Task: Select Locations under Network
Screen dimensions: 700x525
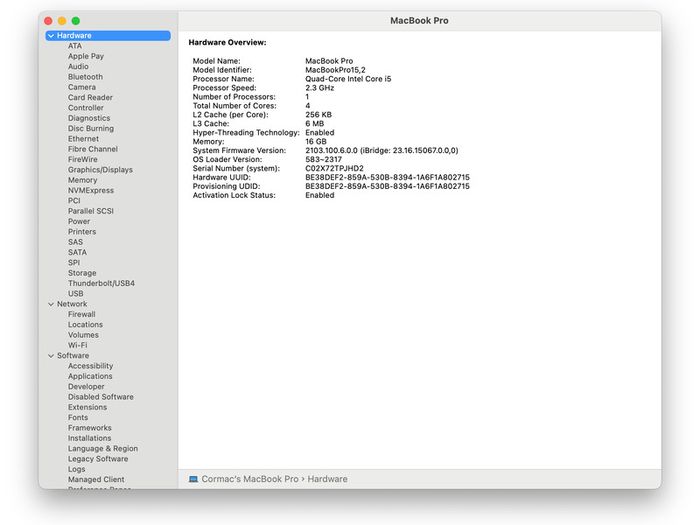Action: 85,325
